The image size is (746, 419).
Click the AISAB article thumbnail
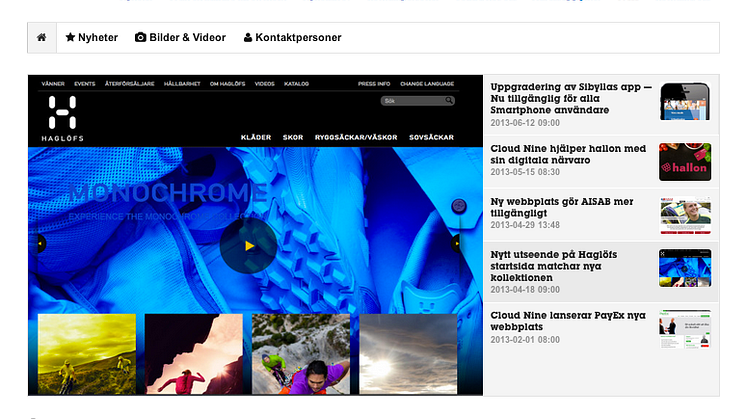pos(685,215)
